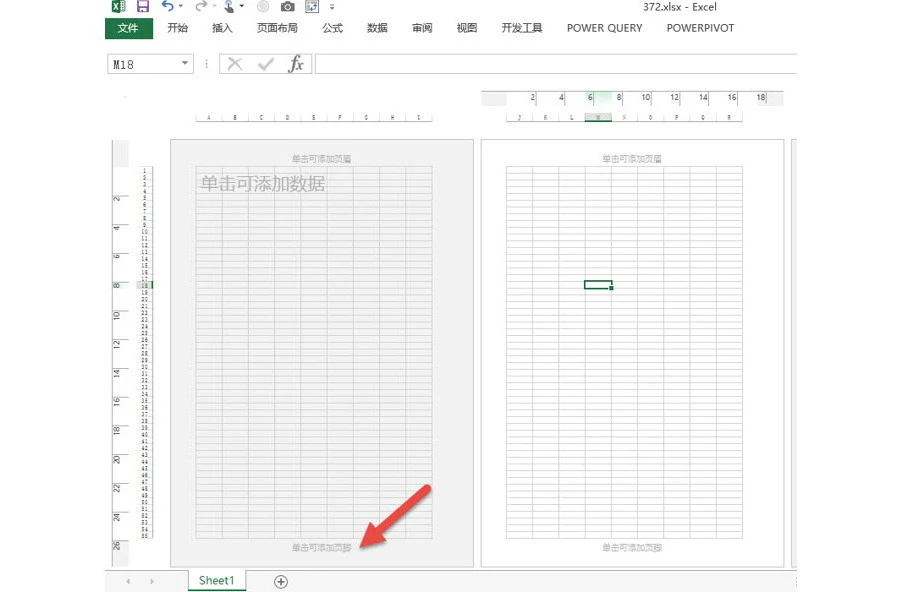Image resolution: width=900 pixels, height=592 pixels.
Task: Open the undo history dropdown arrow
Action: coord(181,6)
